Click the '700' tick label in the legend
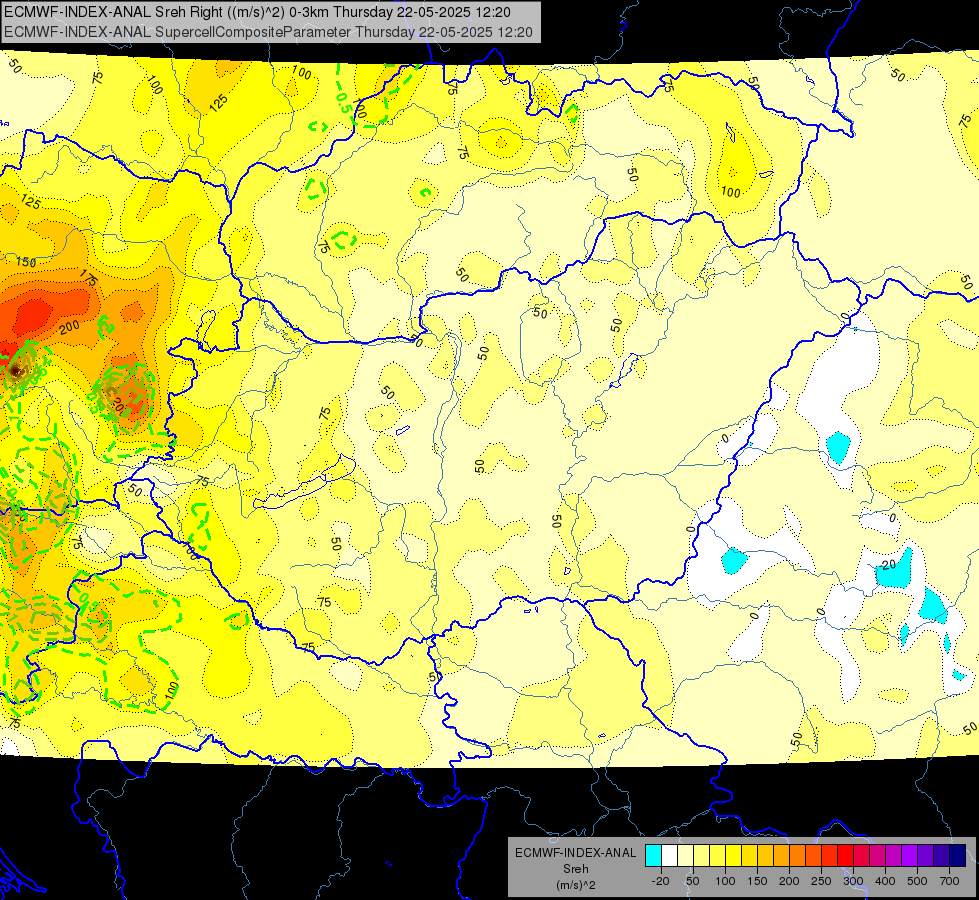 pos(949,881)
